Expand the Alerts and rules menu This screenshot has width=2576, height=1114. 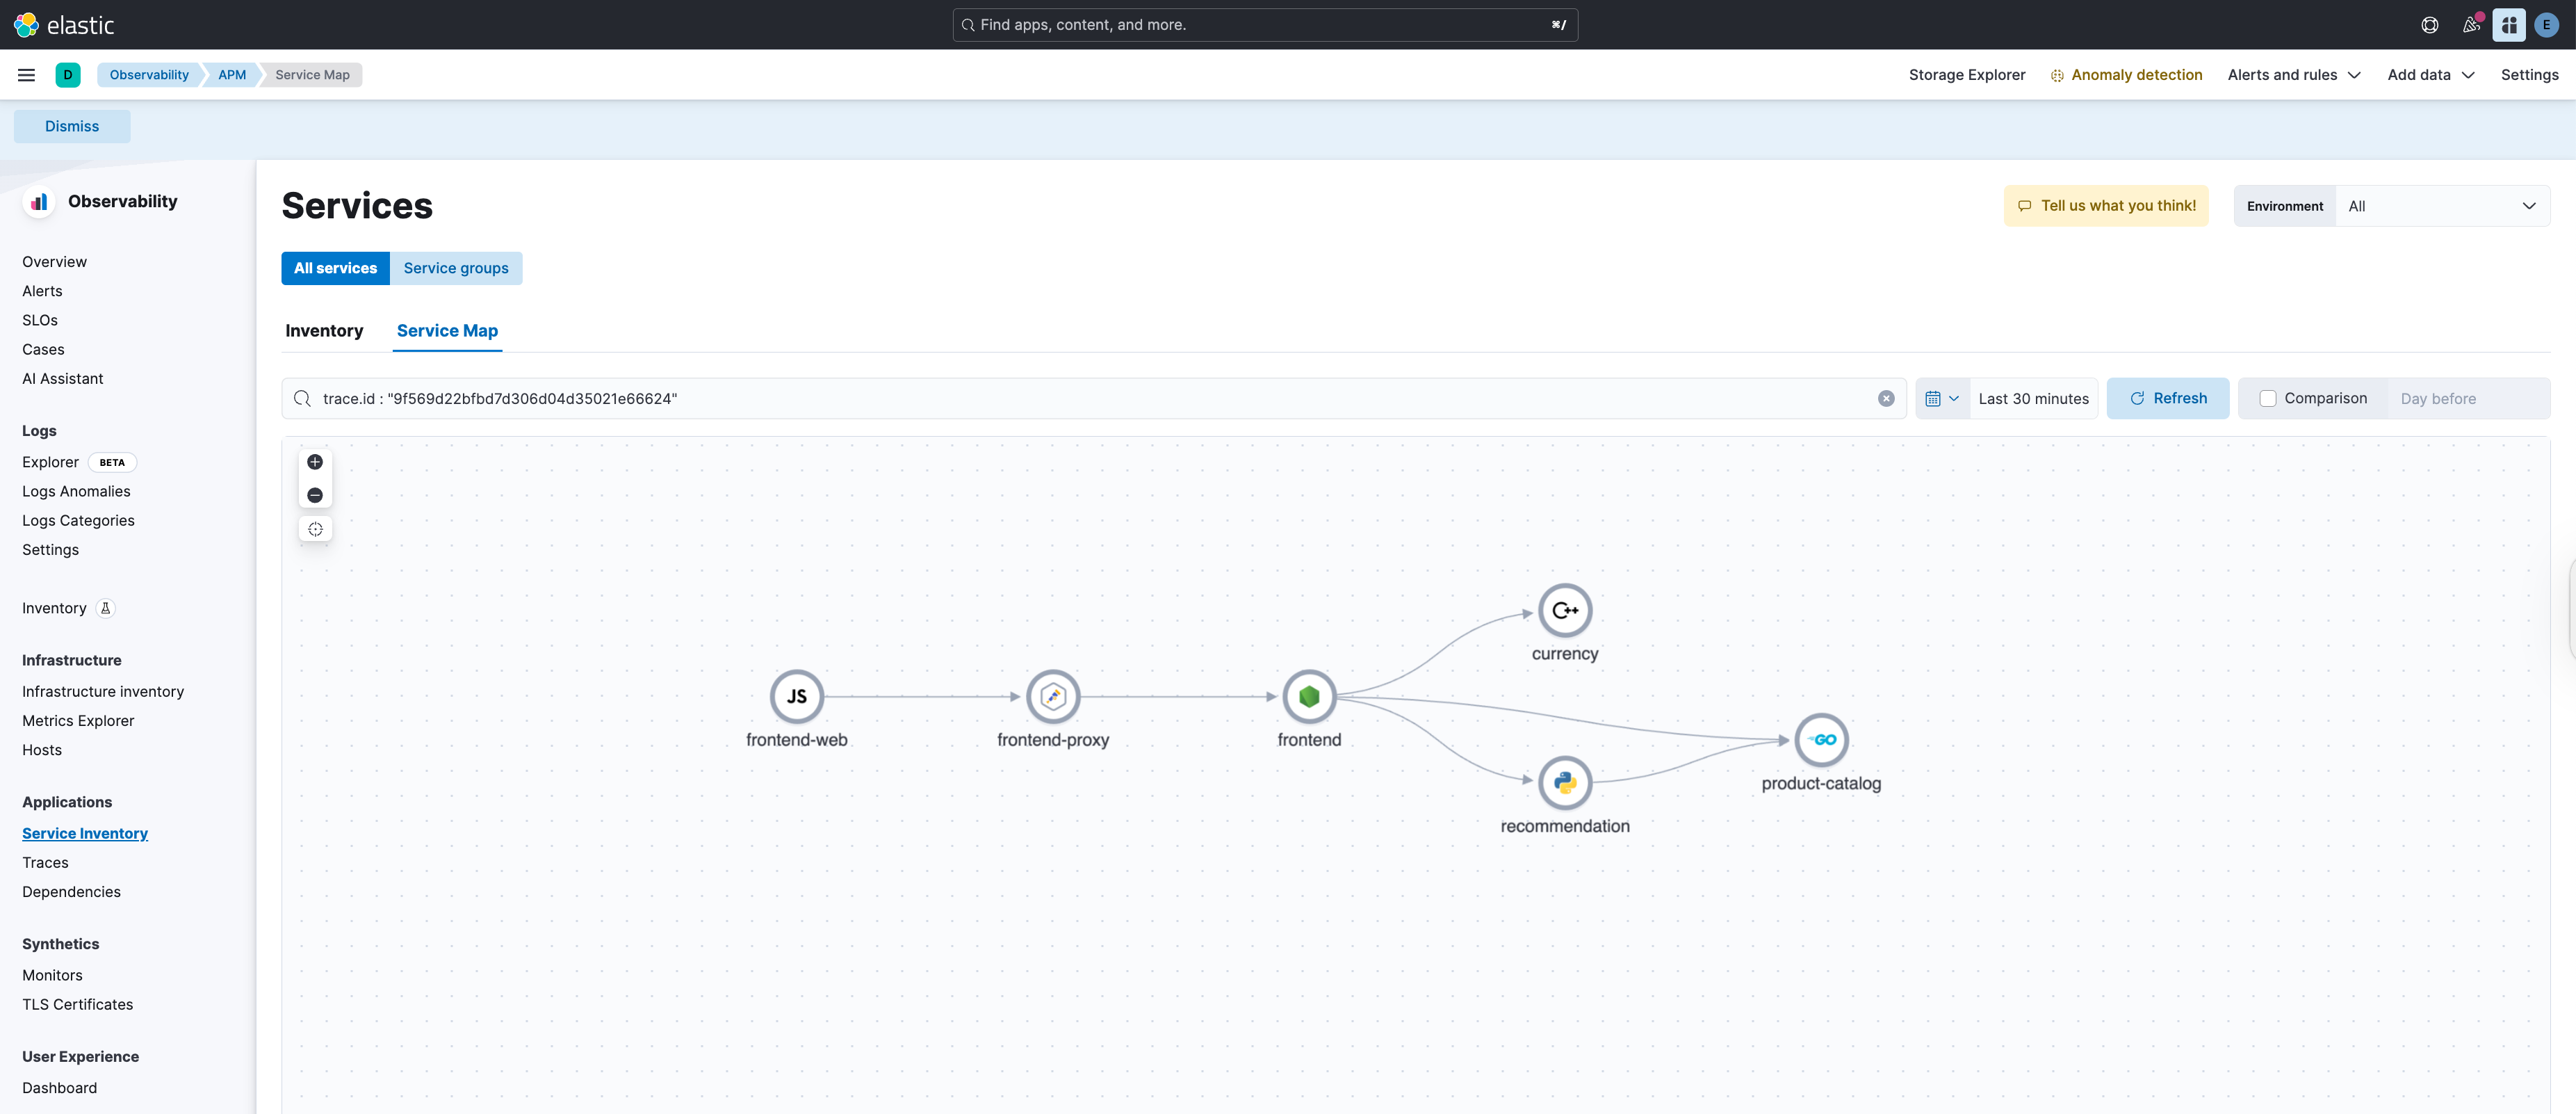(2293, 75)
